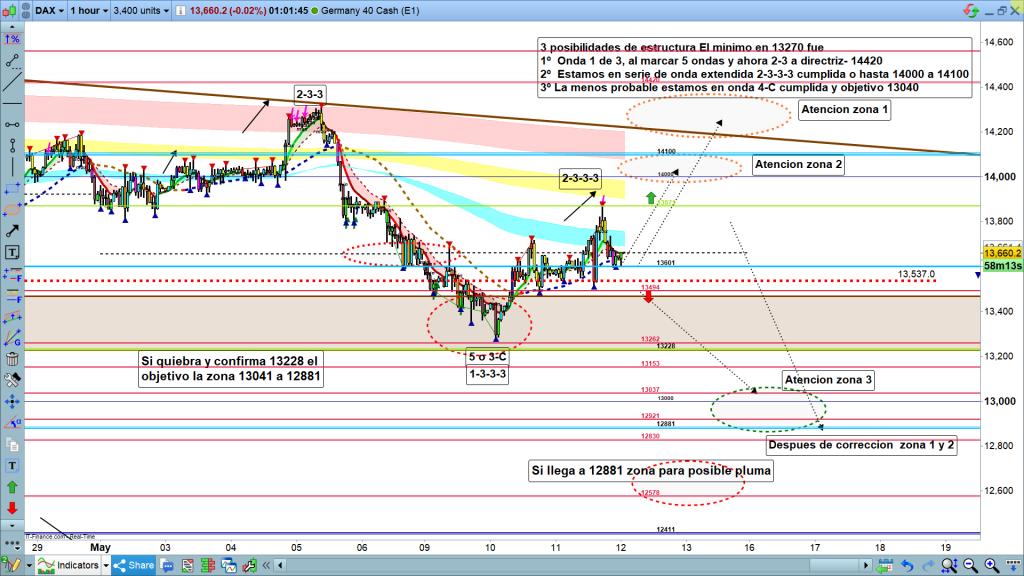Open the Indicators menu
This screenshot has height=576, width=1024.
click(76, 566)
